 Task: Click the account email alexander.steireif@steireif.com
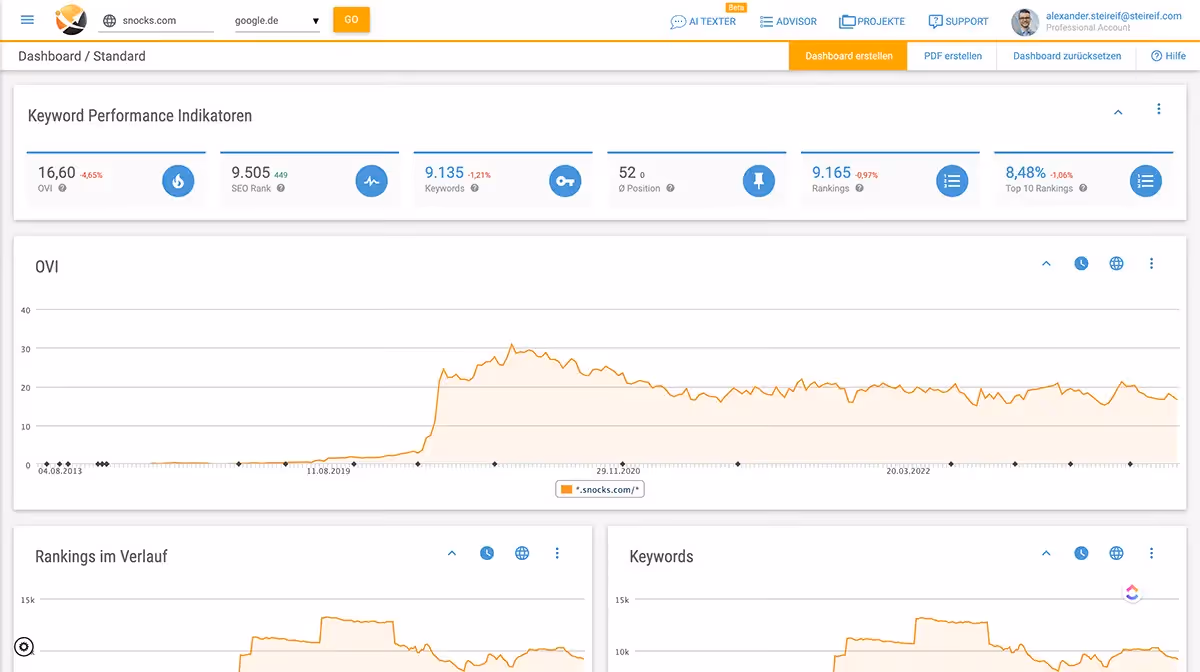(1113, 16)
